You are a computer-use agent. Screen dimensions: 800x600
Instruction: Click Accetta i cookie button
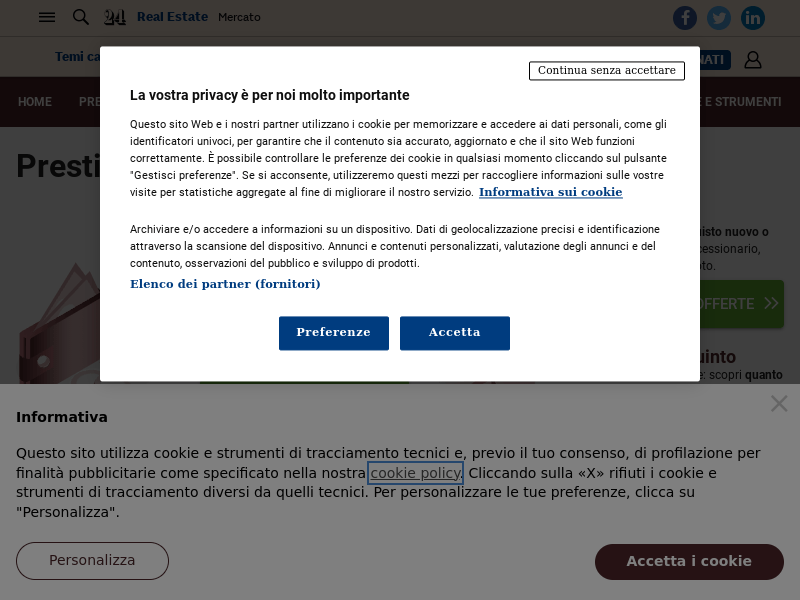689,561
